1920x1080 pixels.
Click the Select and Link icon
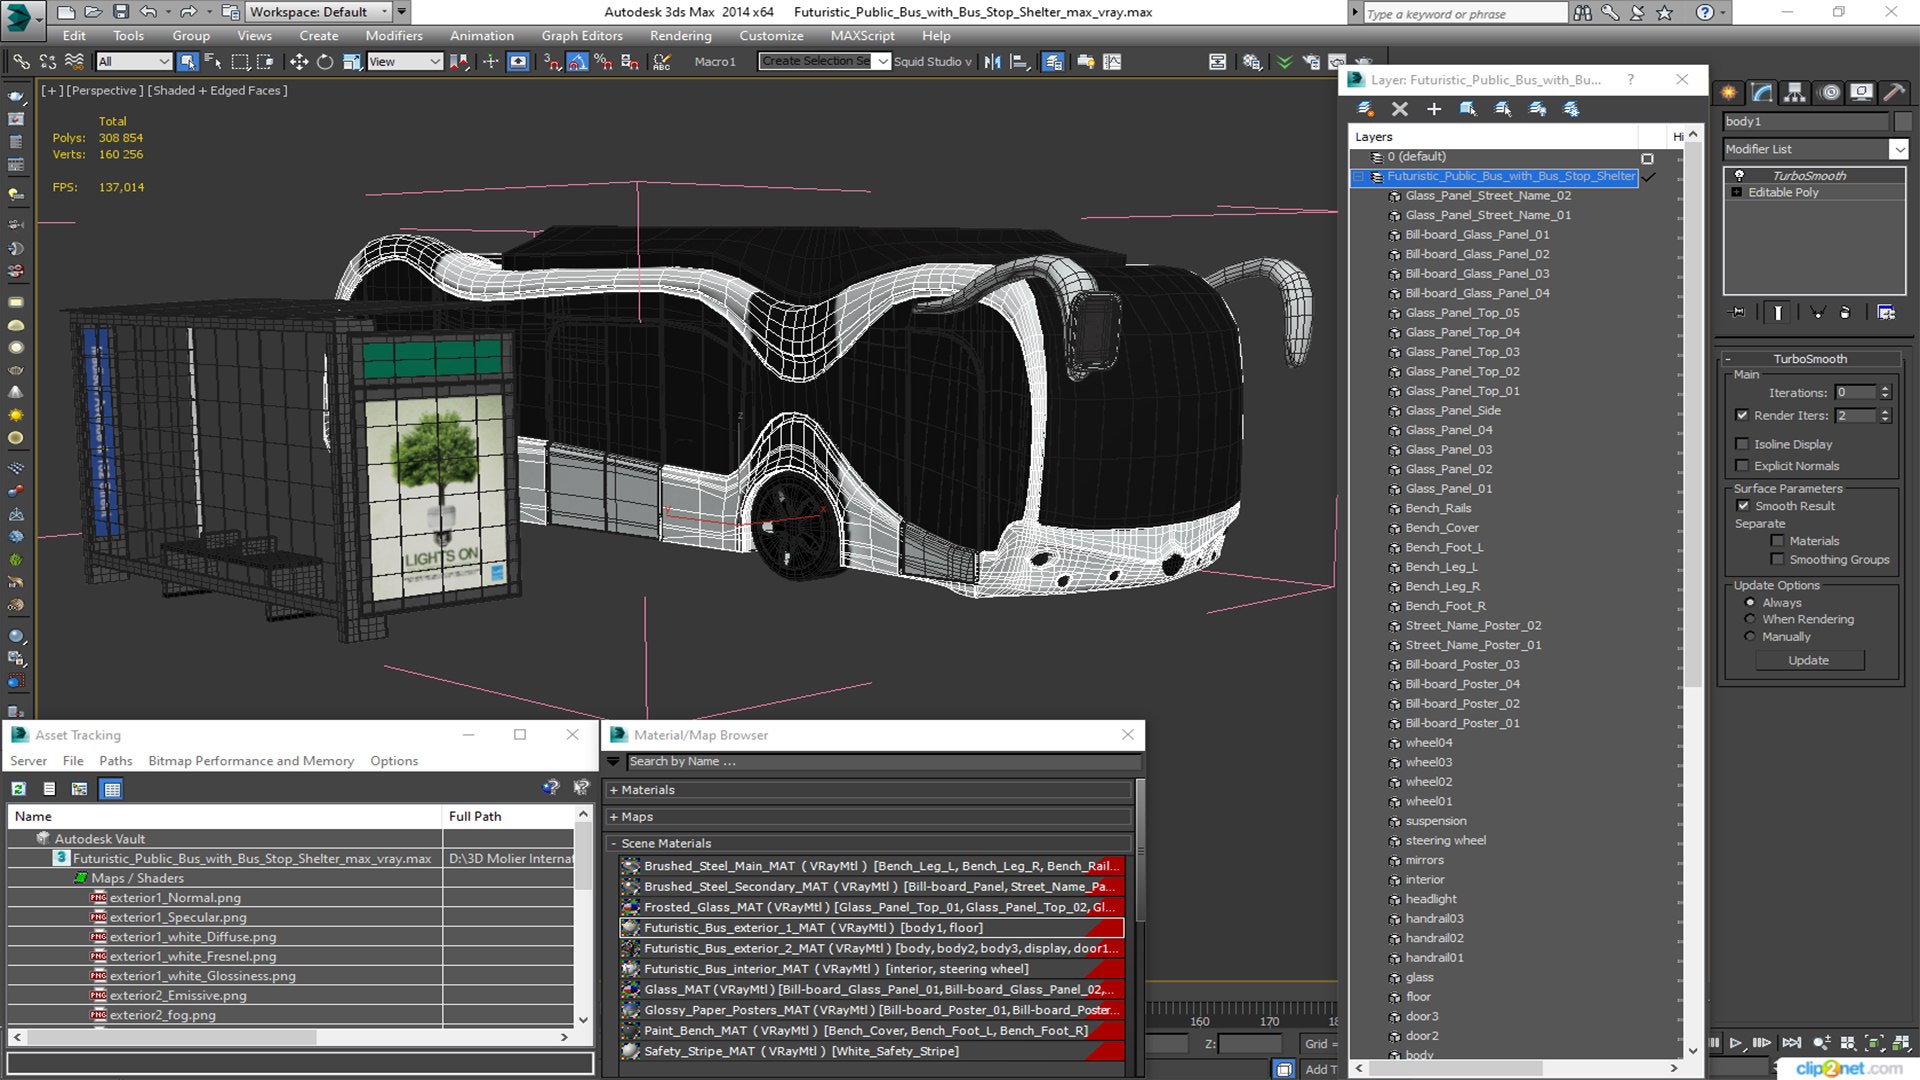[21, 62]
